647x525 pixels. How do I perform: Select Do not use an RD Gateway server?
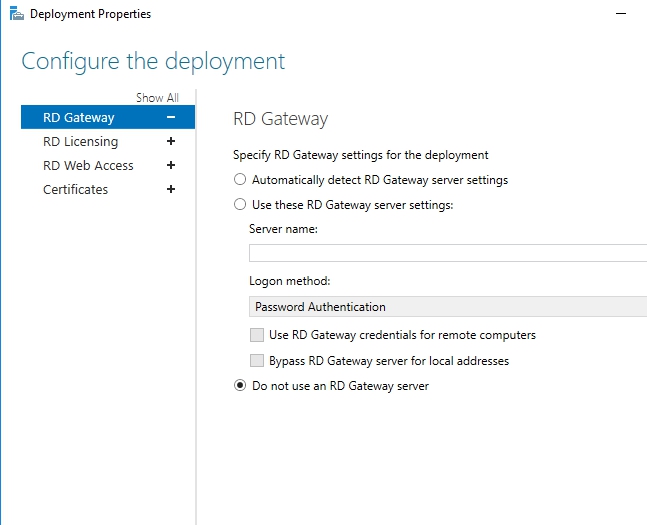(x=239, y=386)
